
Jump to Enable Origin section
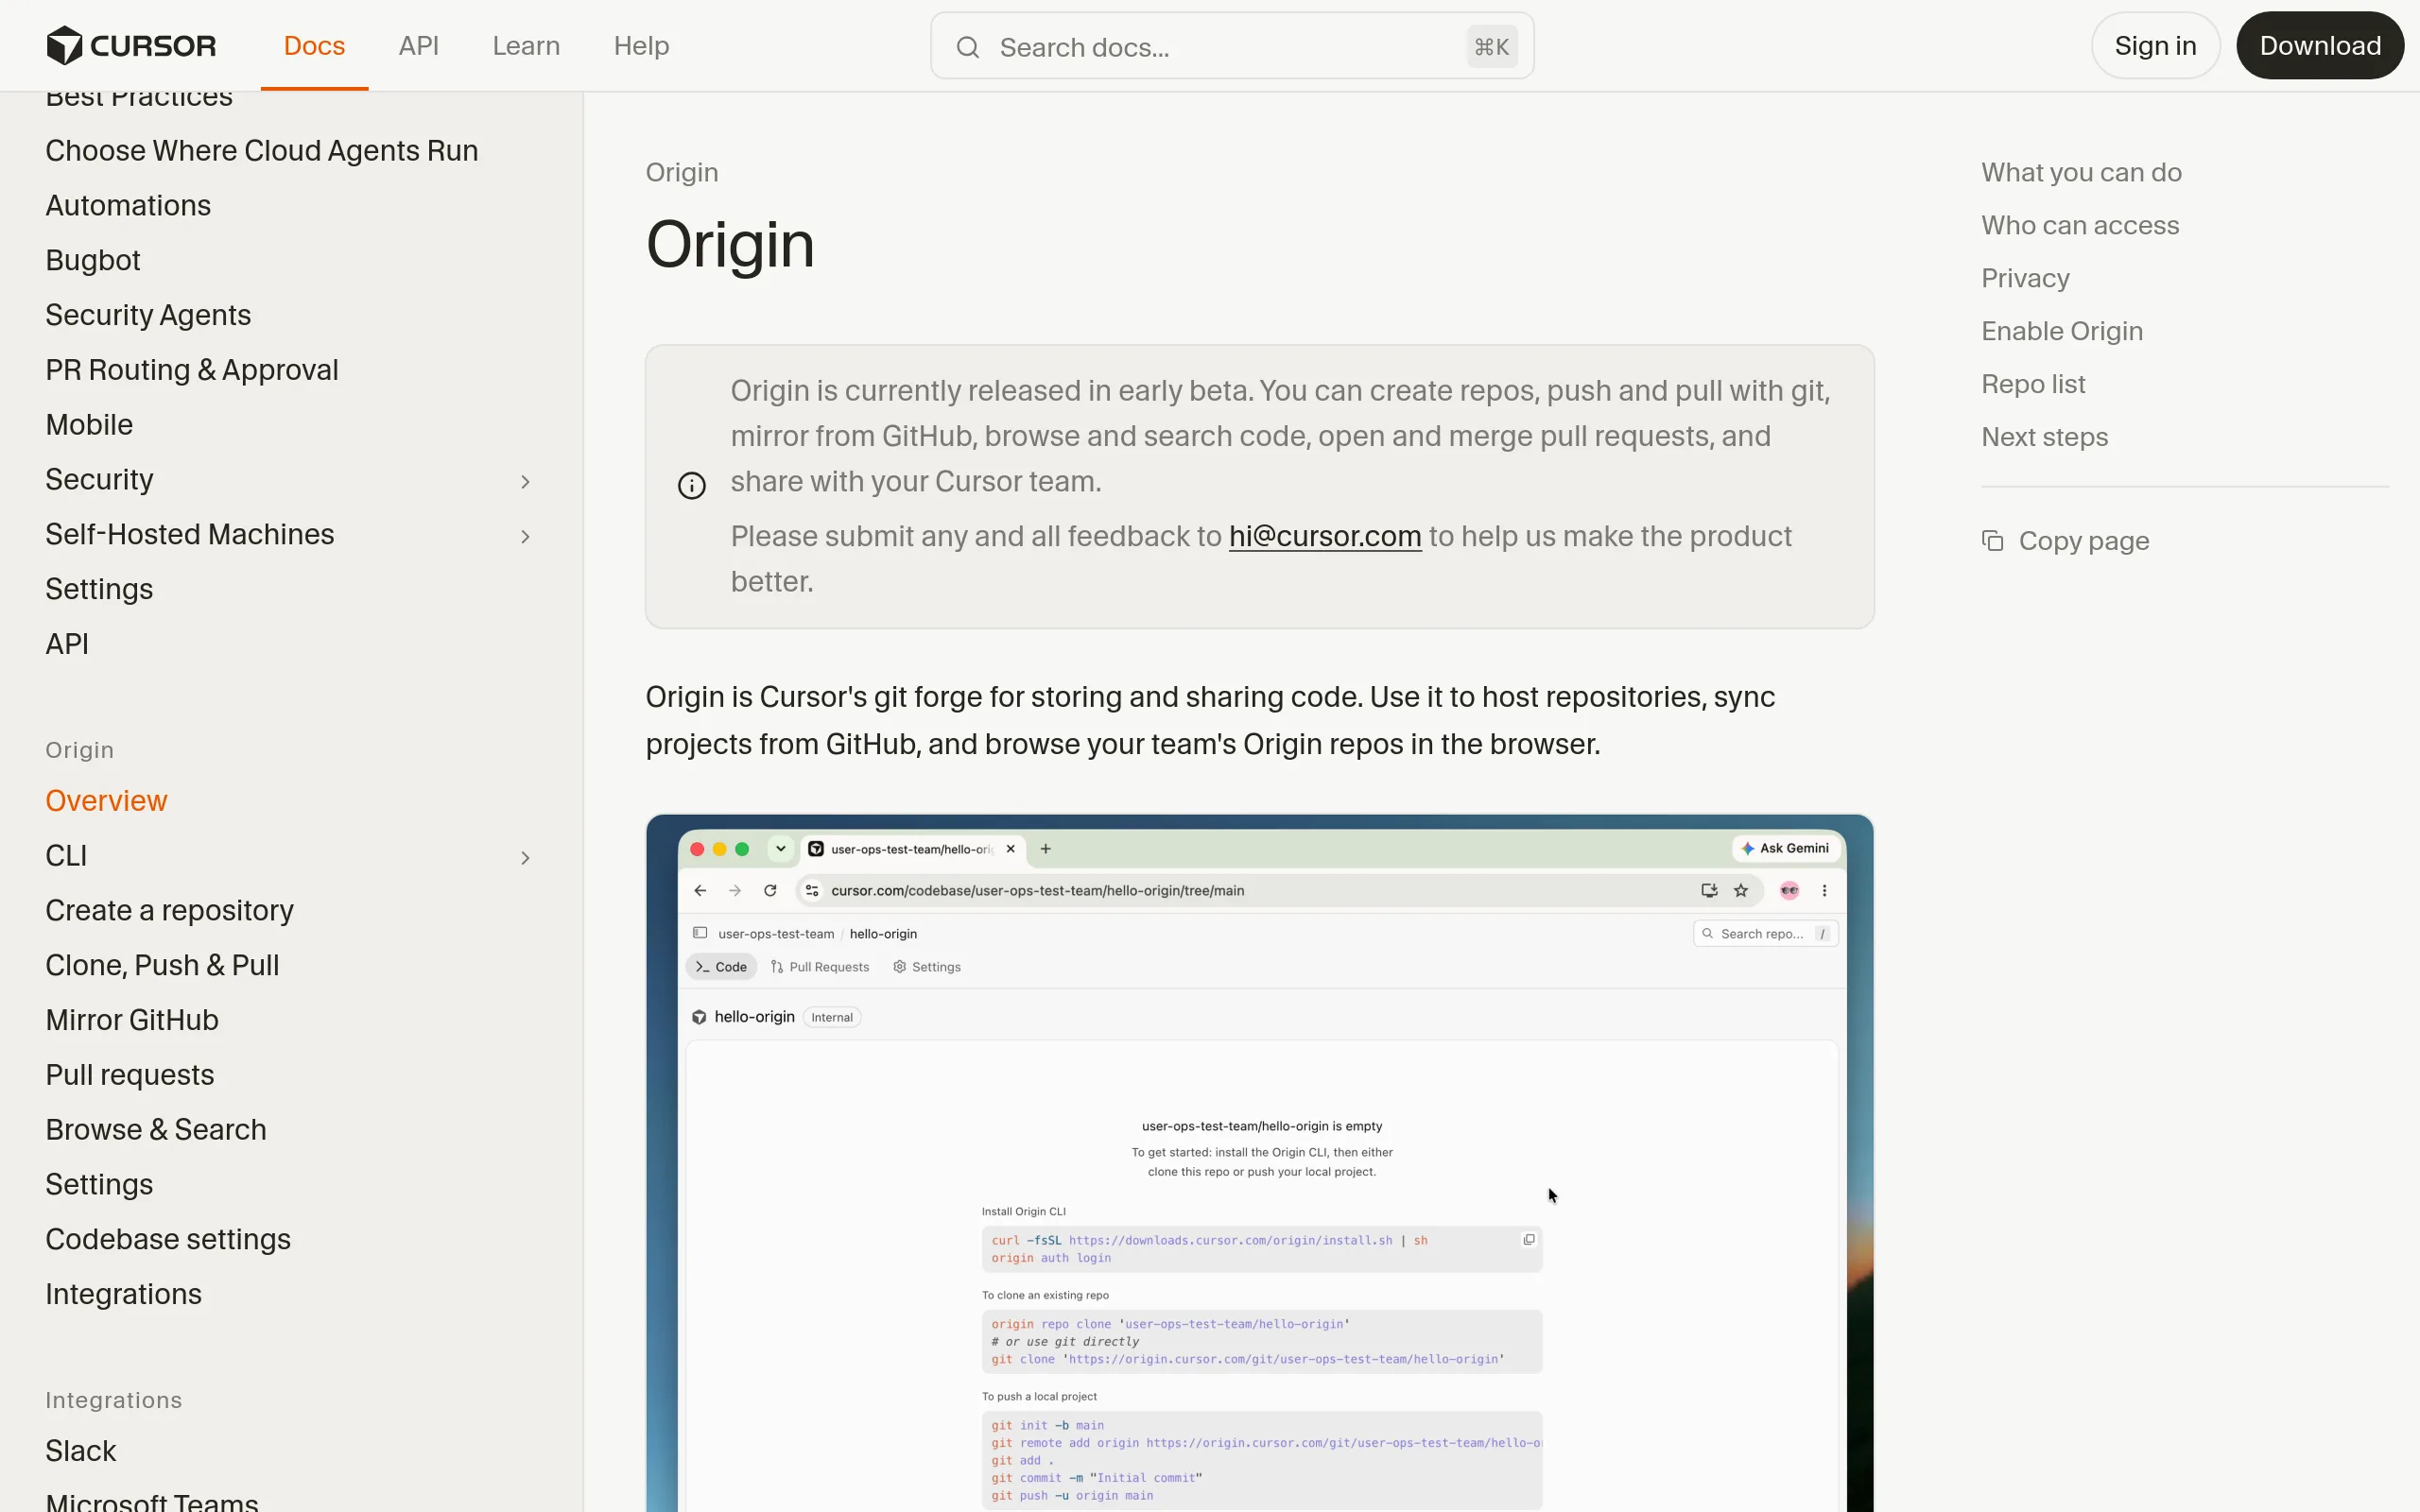2062,331
